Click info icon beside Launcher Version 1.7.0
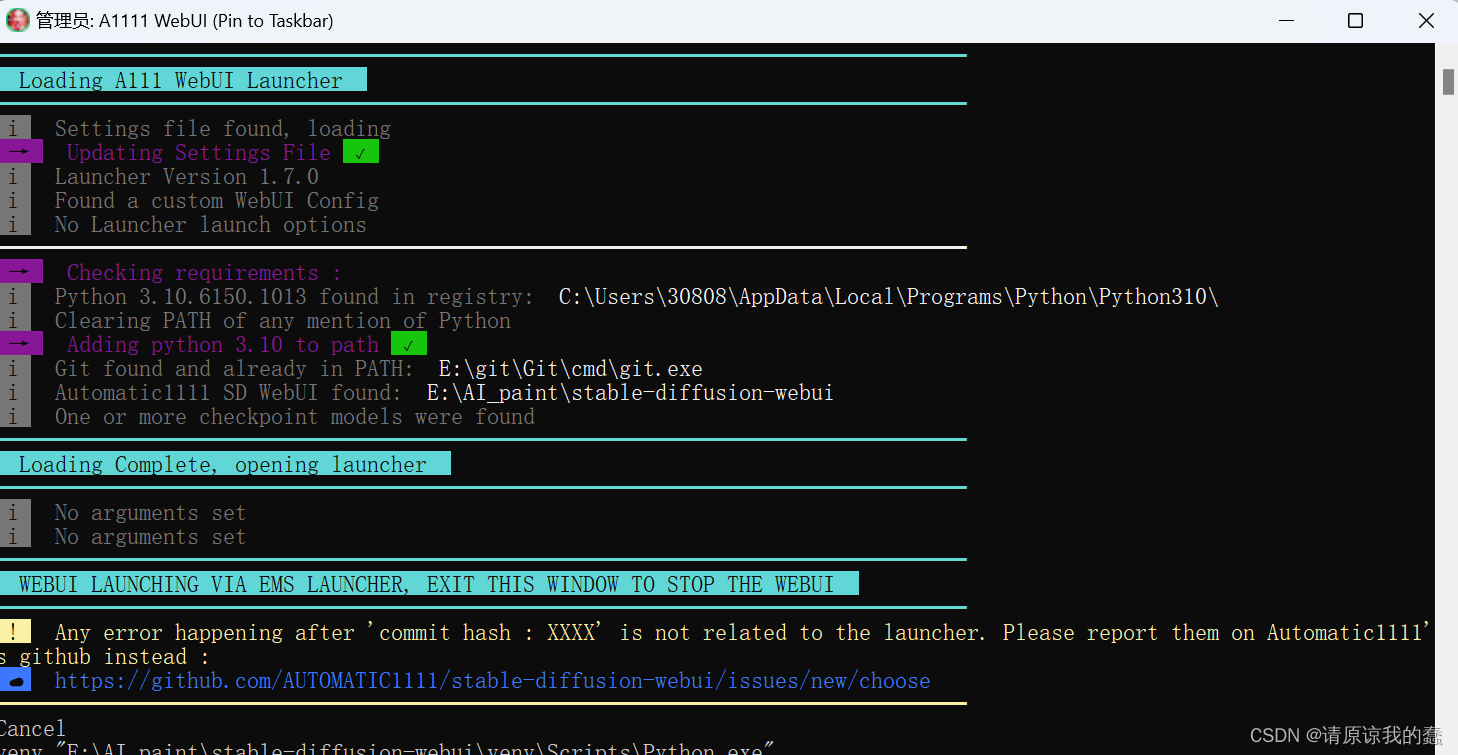 point(14,177)
